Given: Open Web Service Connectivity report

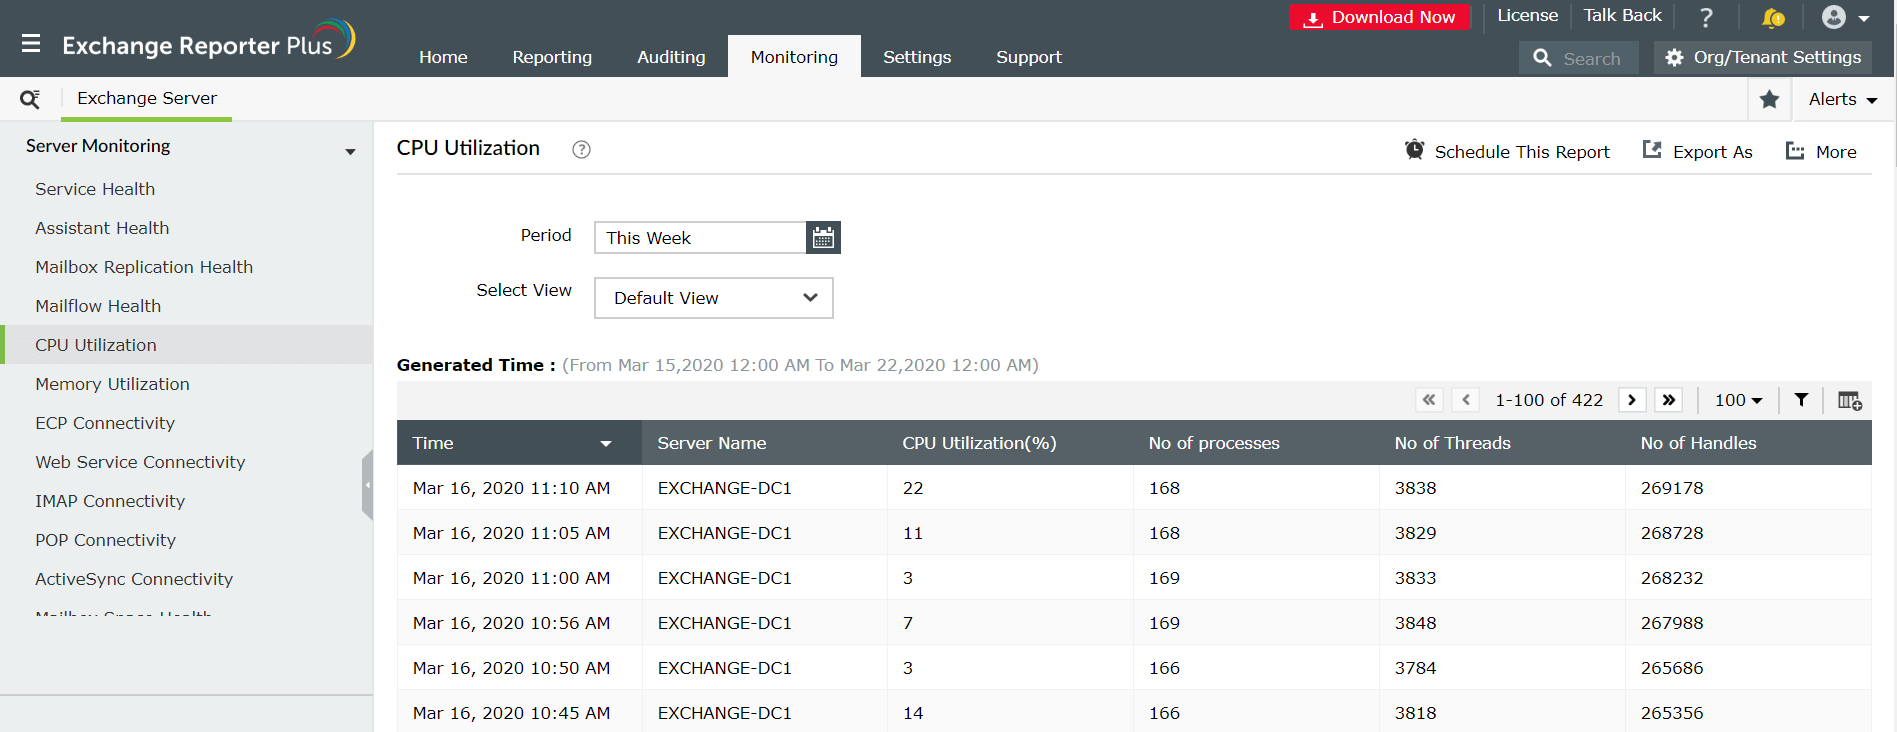Looking at the screenshot, I should point(140,462).
